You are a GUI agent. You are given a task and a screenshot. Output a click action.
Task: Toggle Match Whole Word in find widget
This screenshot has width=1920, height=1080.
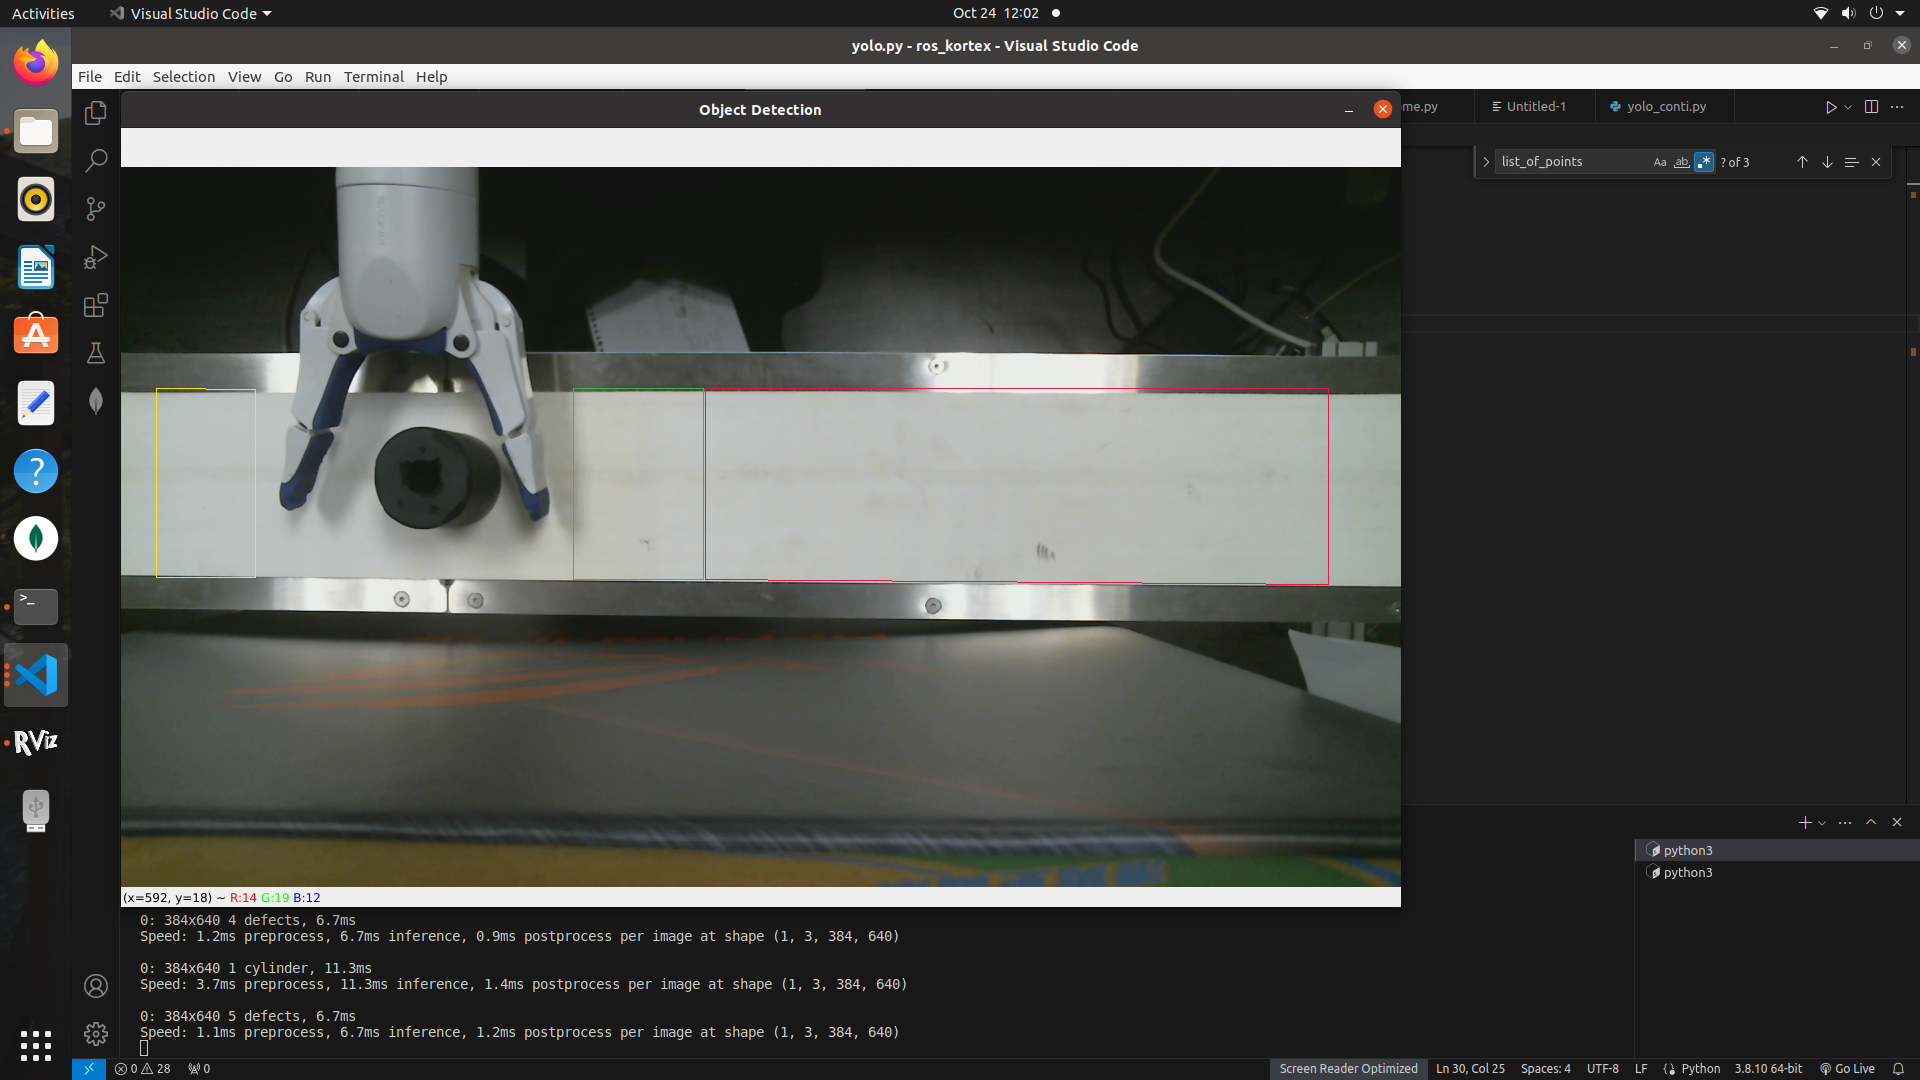click(1682, 162)
